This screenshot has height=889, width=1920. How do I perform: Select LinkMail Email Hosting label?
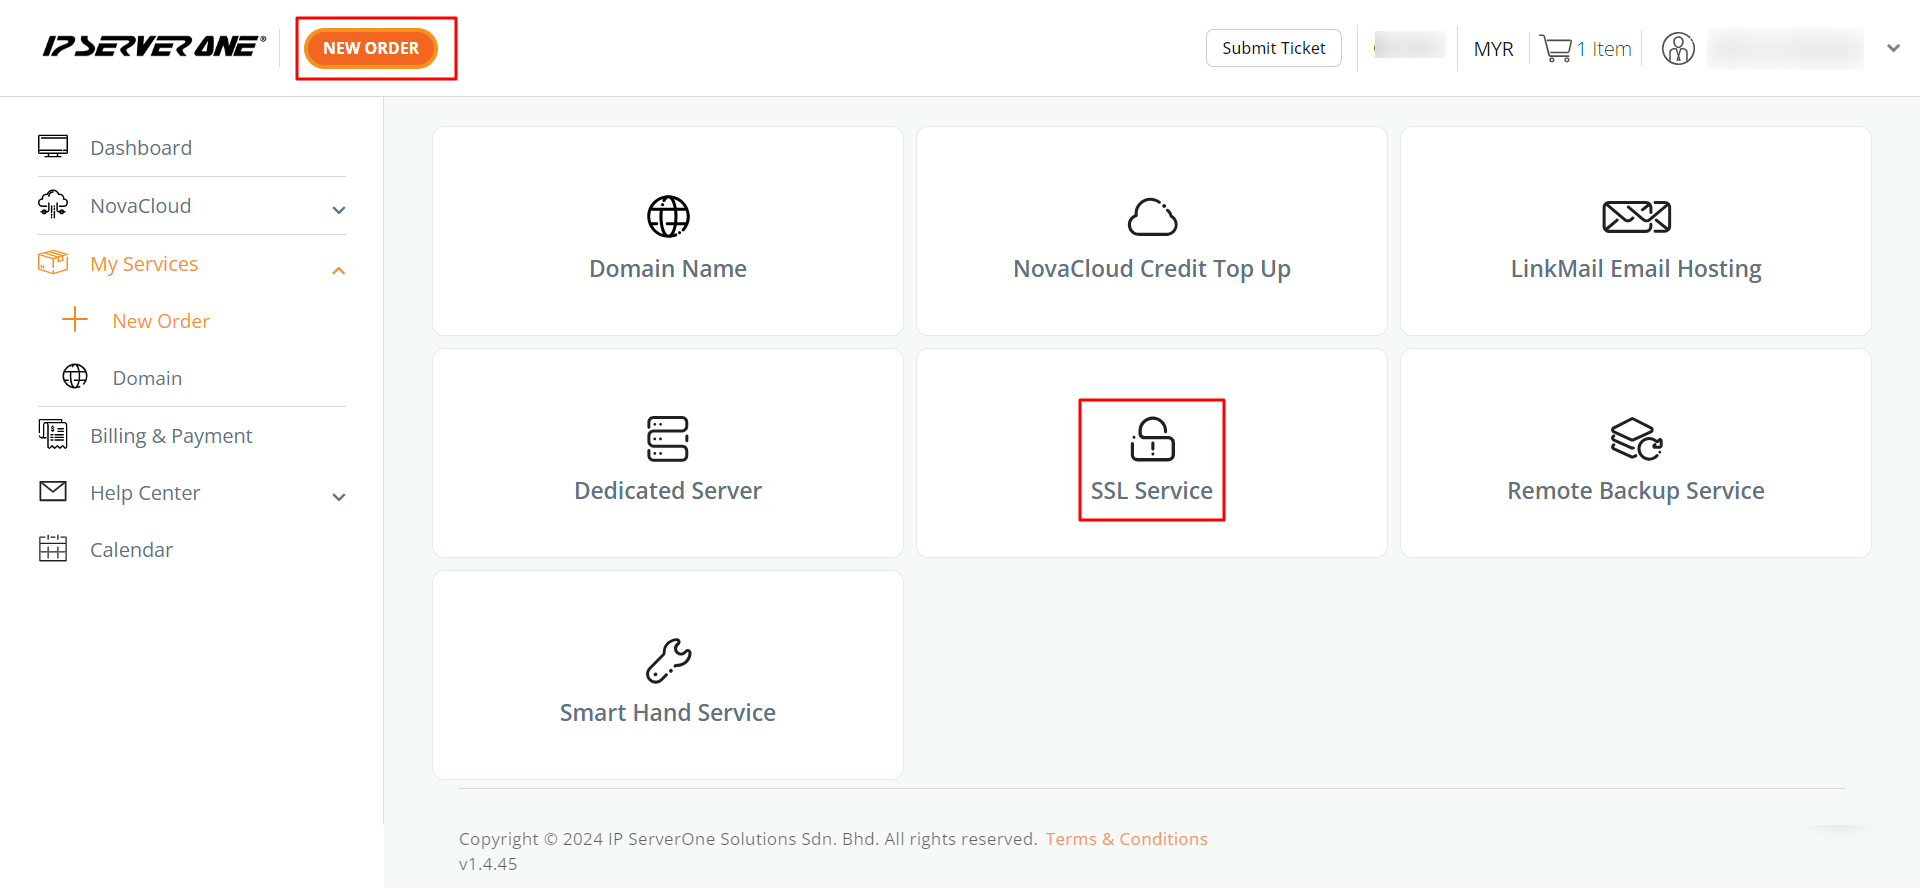(x=1636, y=269)
